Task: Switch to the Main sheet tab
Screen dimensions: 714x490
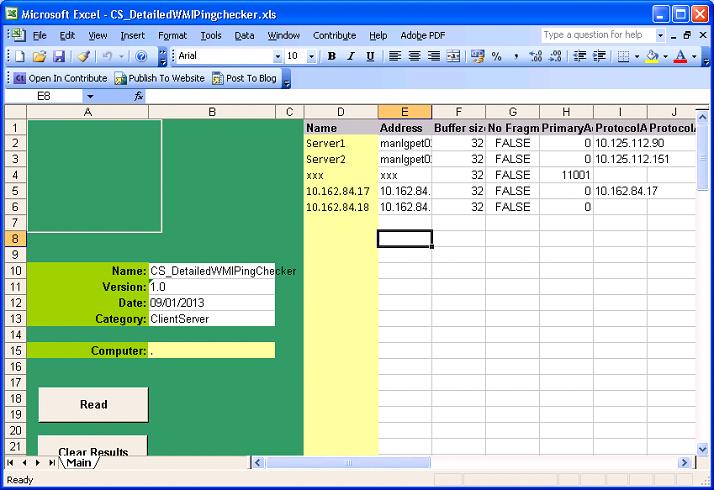Action: point(79,462)
